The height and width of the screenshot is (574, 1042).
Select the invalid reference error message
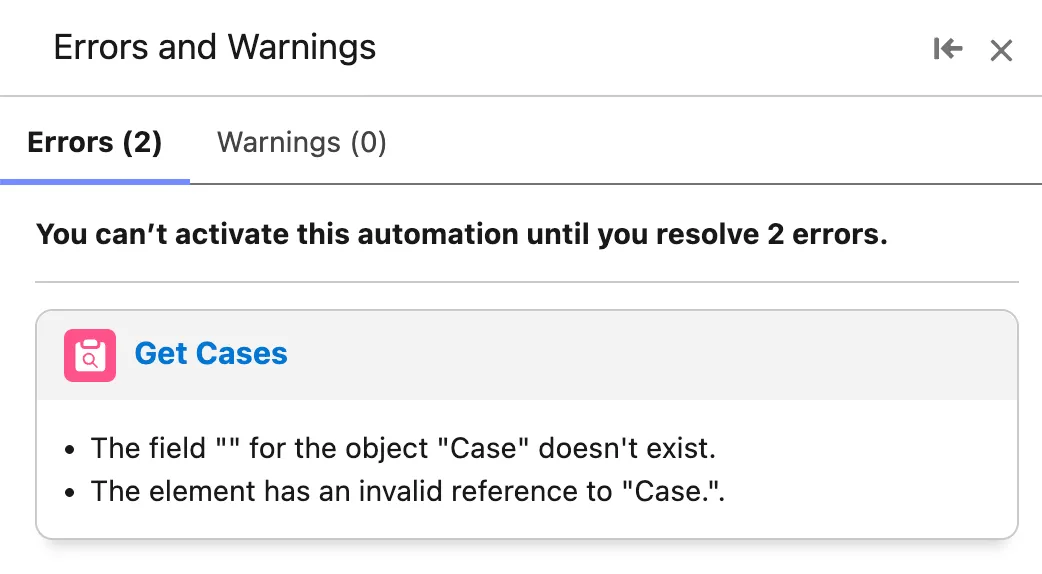point(407,491)
